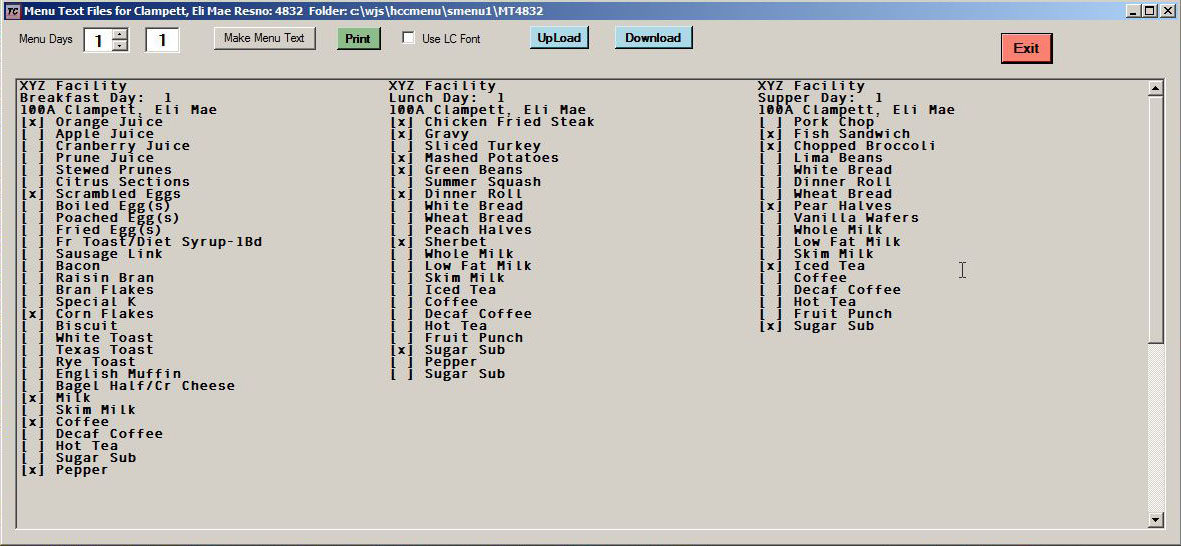1181x546 pixels.
Task: Enable the Use LC Font checkbox
Action: (x=409, y=38)
